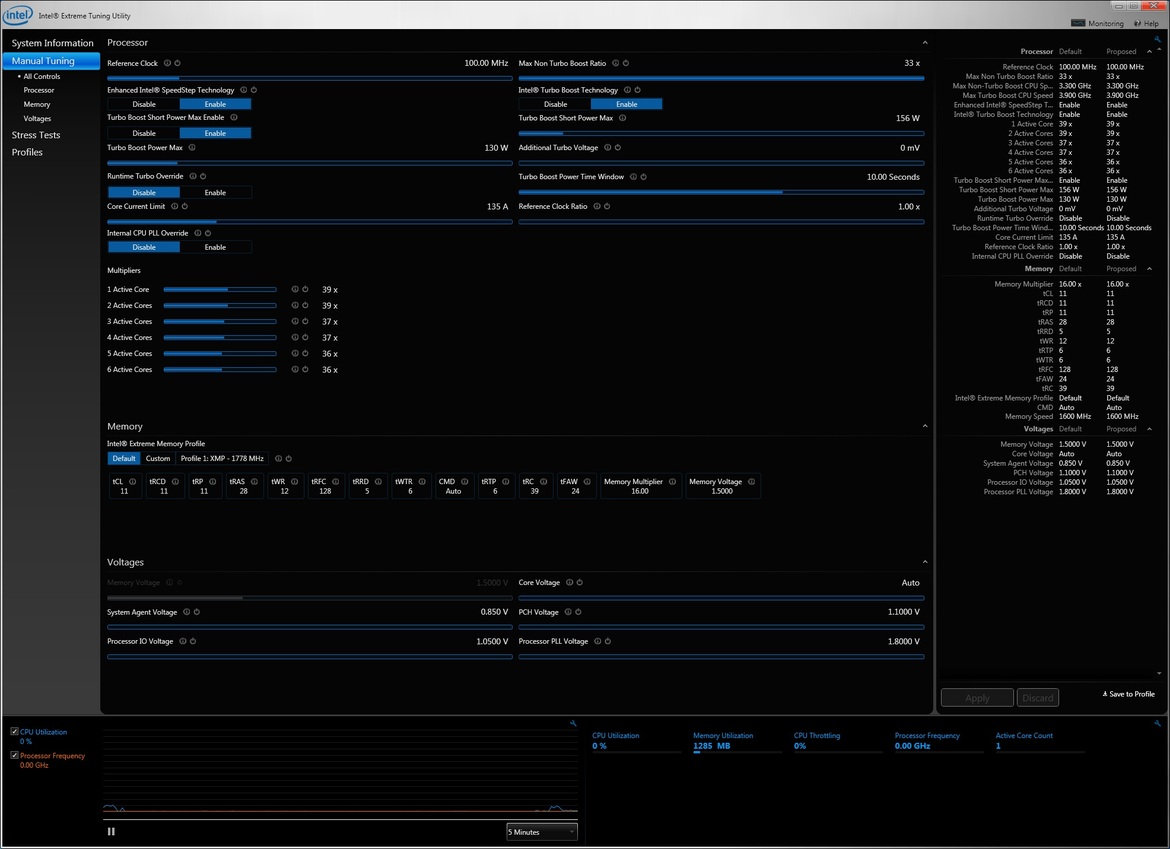Click reset icon next to Processor PLL Voltage
The height and width of the screenshot is (849, 1170).
tap(608, 642)
